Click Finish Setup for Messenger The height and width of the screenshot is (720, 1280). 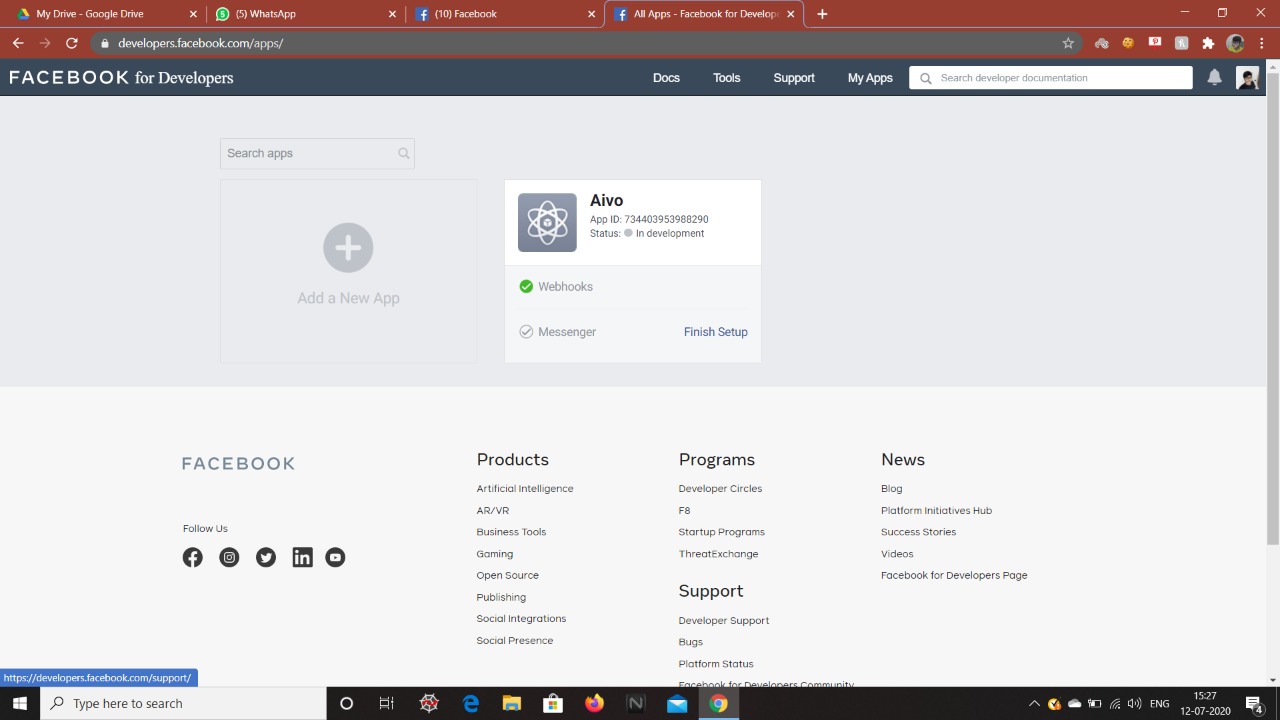(x=716, y=332)
